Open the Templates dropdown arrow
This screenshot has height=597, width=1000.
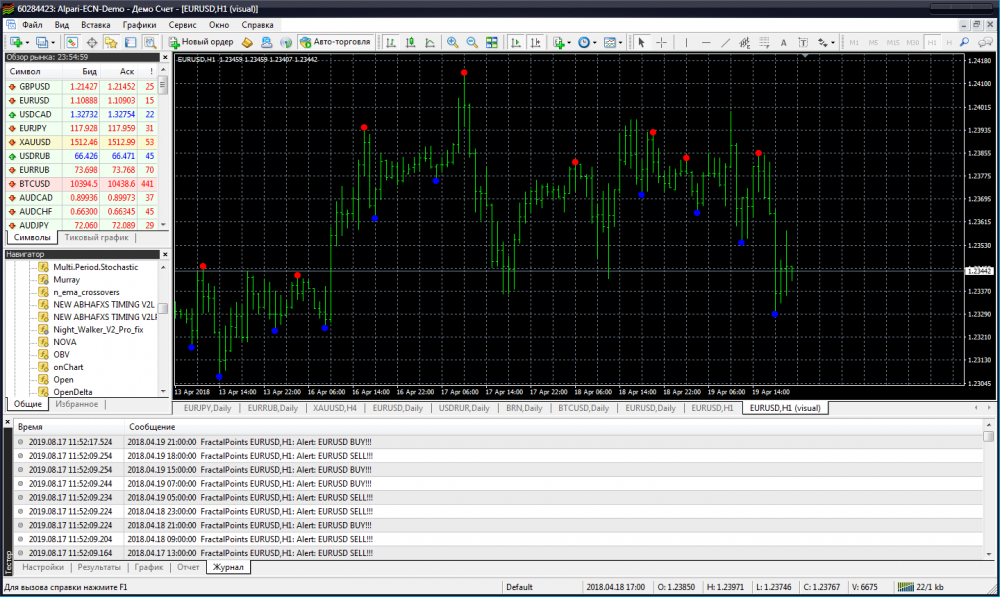pos(621,43)
